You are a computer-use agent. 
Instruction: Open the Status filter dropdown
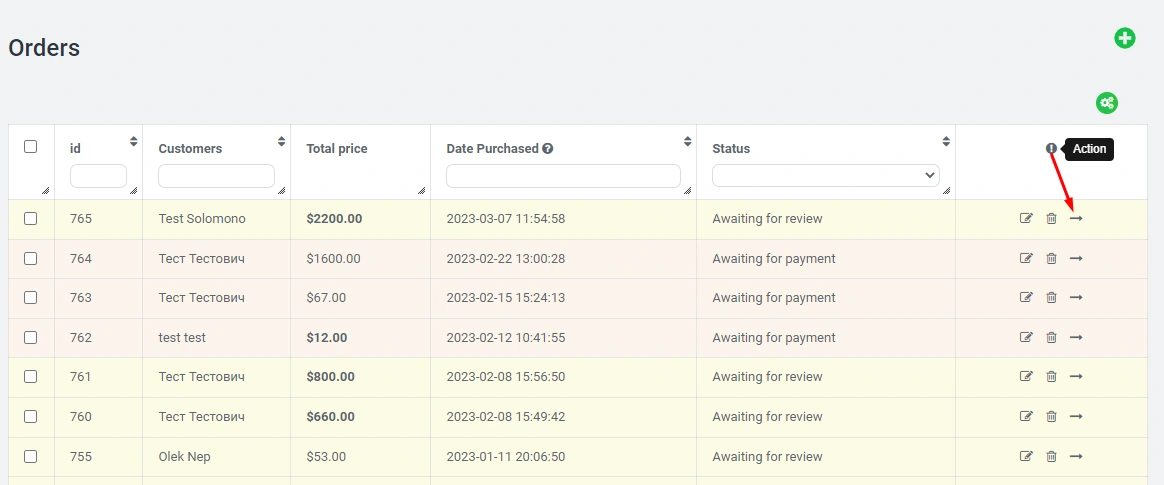pos(826,176)
